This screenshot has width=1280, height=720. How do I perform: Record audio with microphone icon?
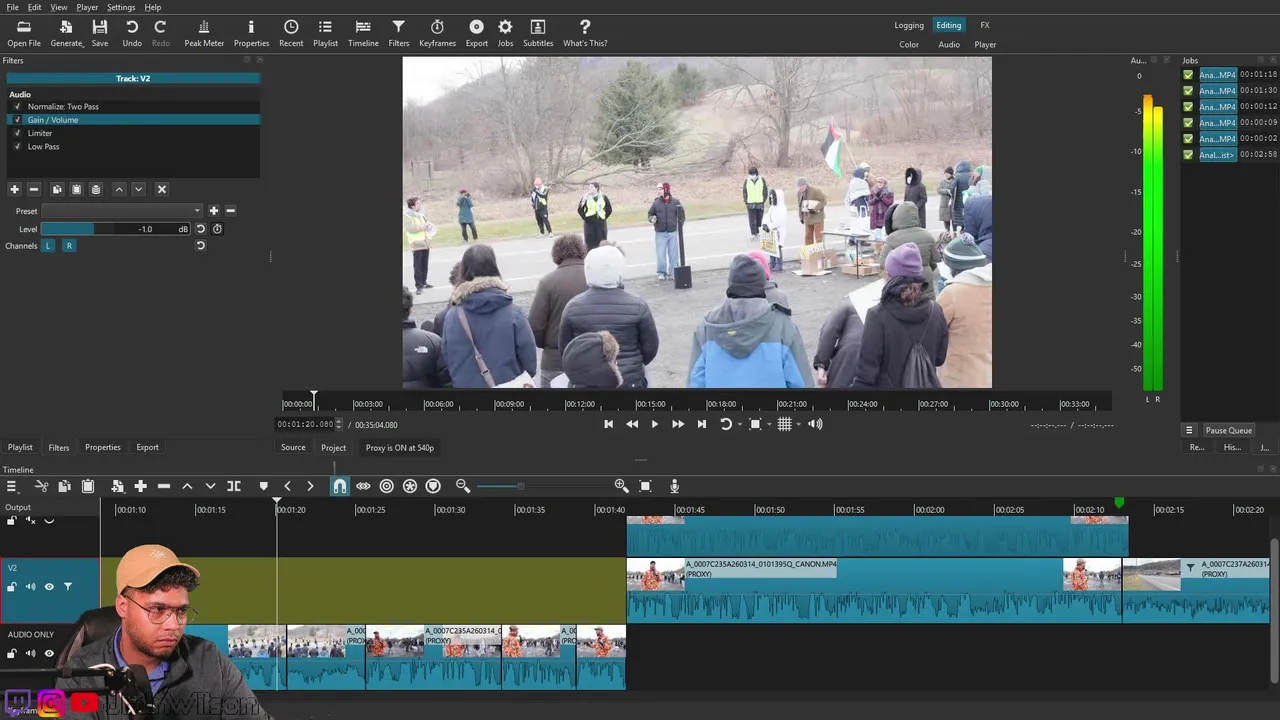point(674,486)
